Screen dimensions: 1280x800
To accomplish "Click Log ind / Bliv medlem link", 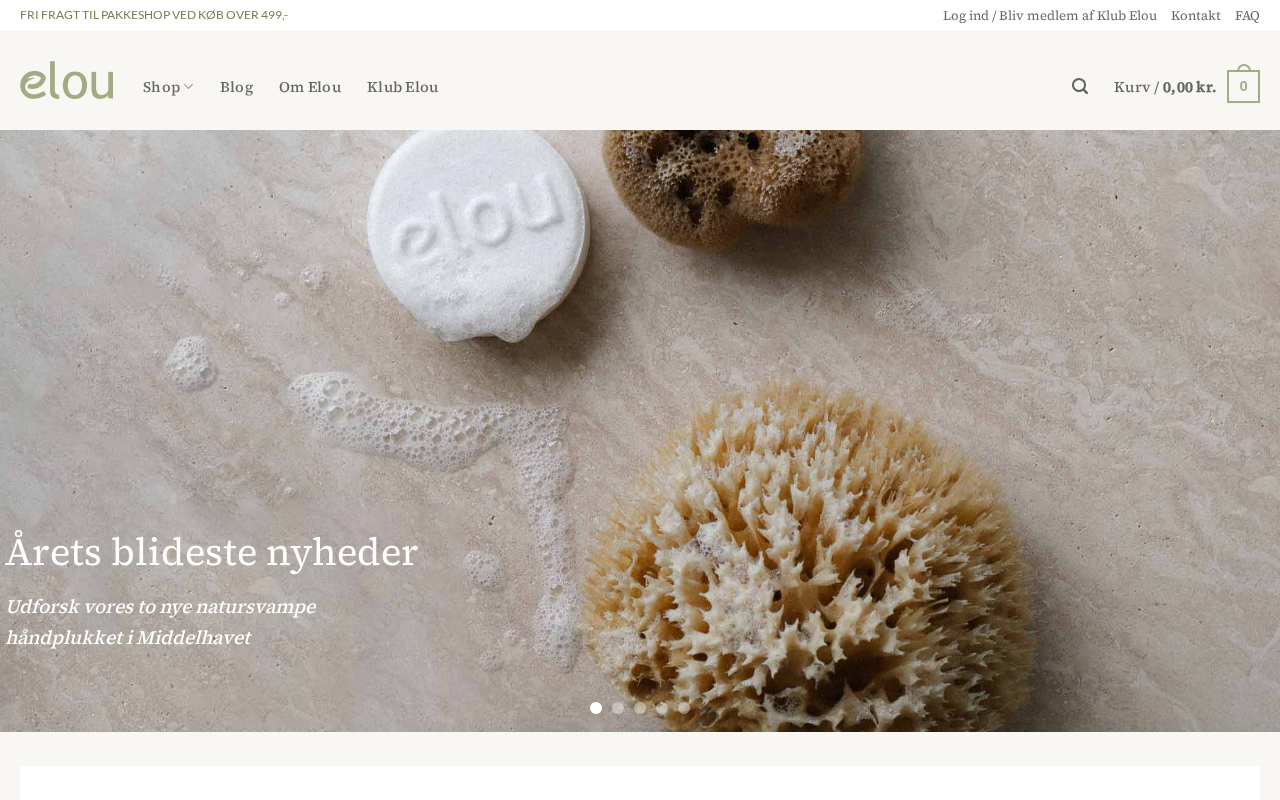I will pos(1050,15).
